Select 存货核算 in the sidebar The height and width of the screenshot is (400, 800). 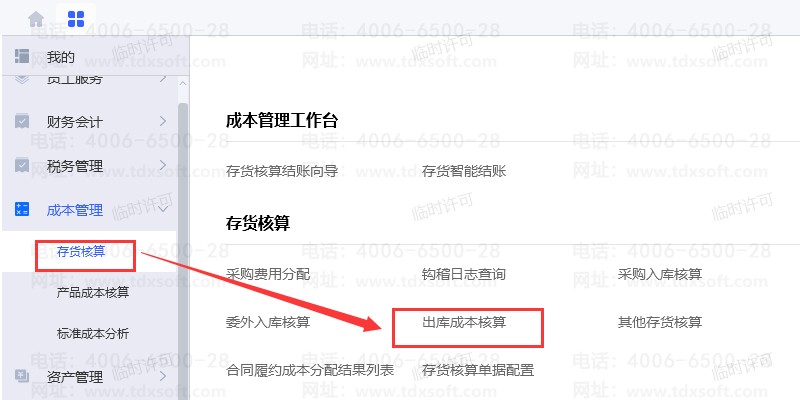(81, 252)
